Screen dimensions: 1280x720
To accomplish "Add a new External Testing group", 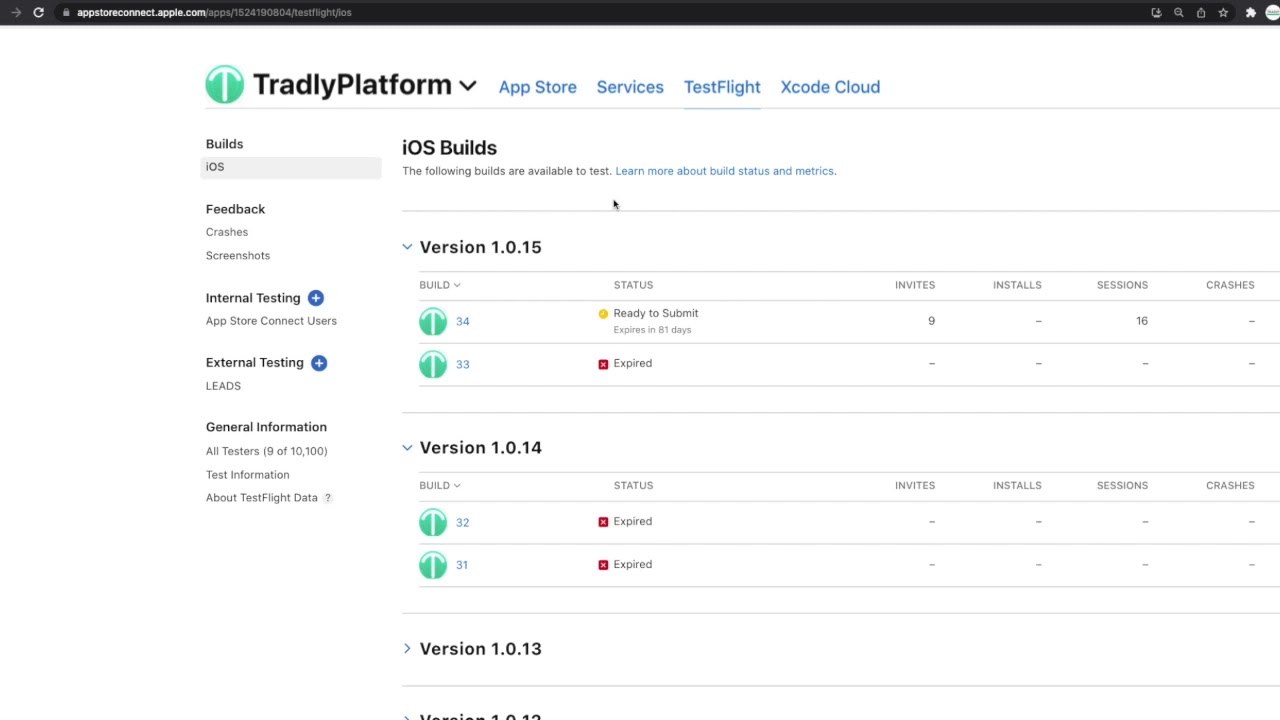I will click(x=319, y=363).
